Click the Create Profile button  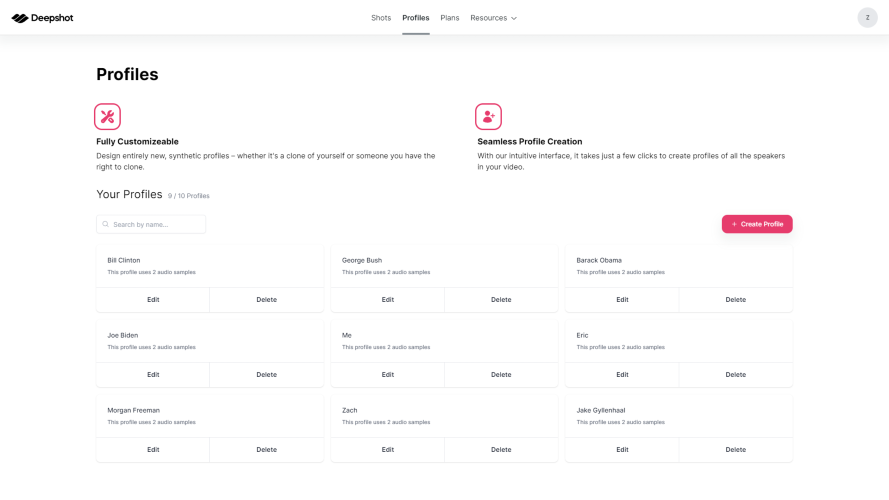pyautogui.click(x=757, y=224)
